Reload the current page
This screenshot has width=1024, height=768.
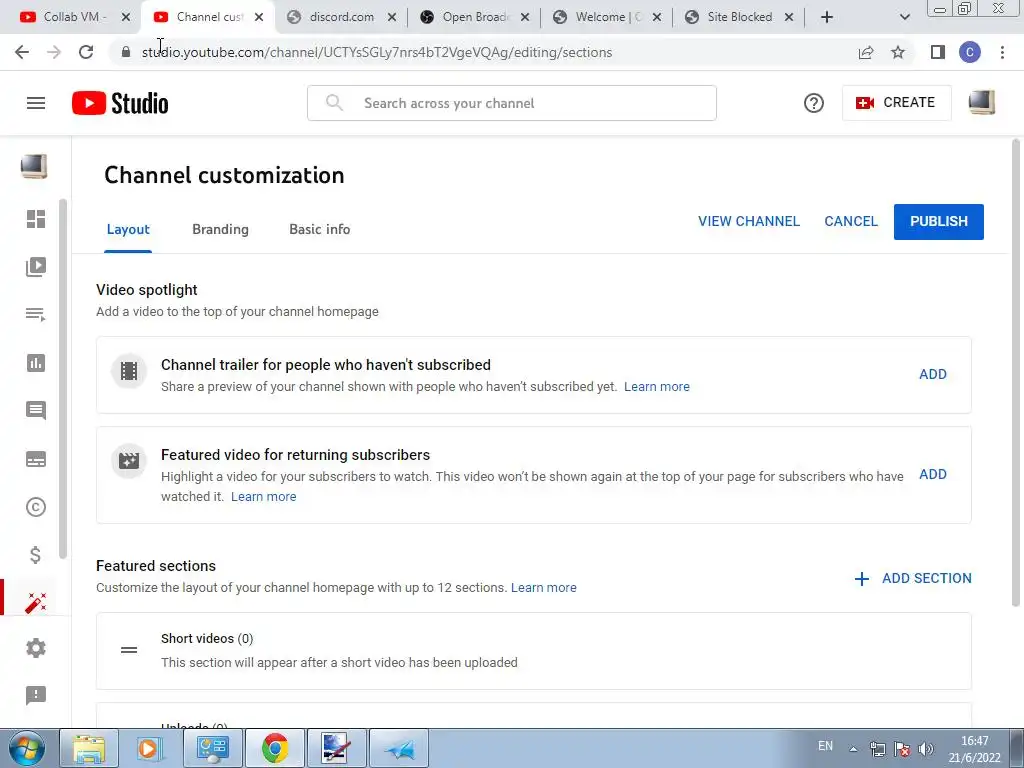click(x=86, y=52)
